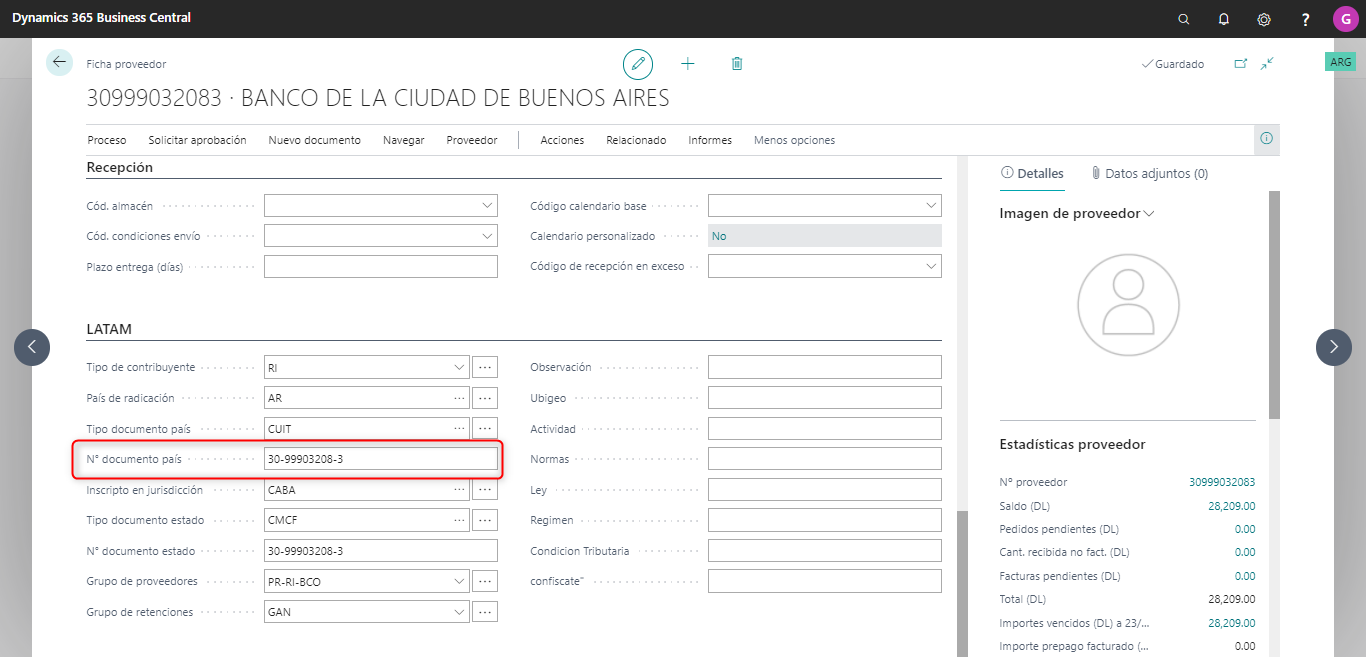Click the plus icon to create new
Viewport: 1366px width, 657px height.
pyautogui.click(x=688, y=64)
